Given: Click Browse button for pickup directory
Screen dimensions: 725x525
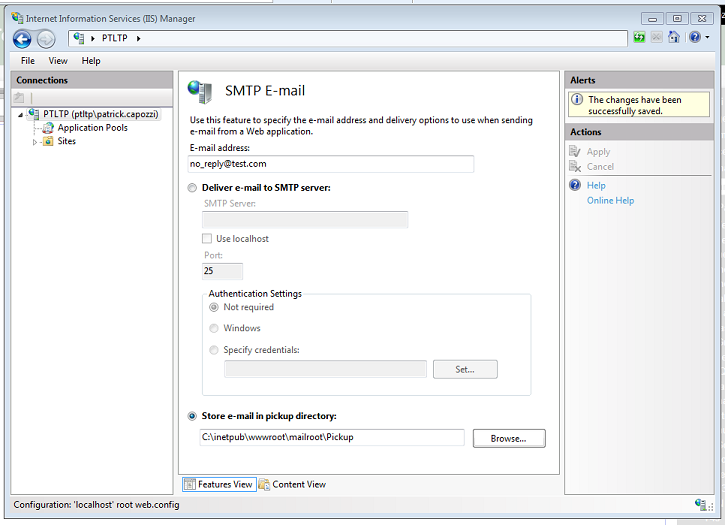Looking at the screenshot, I should [509, 439].
